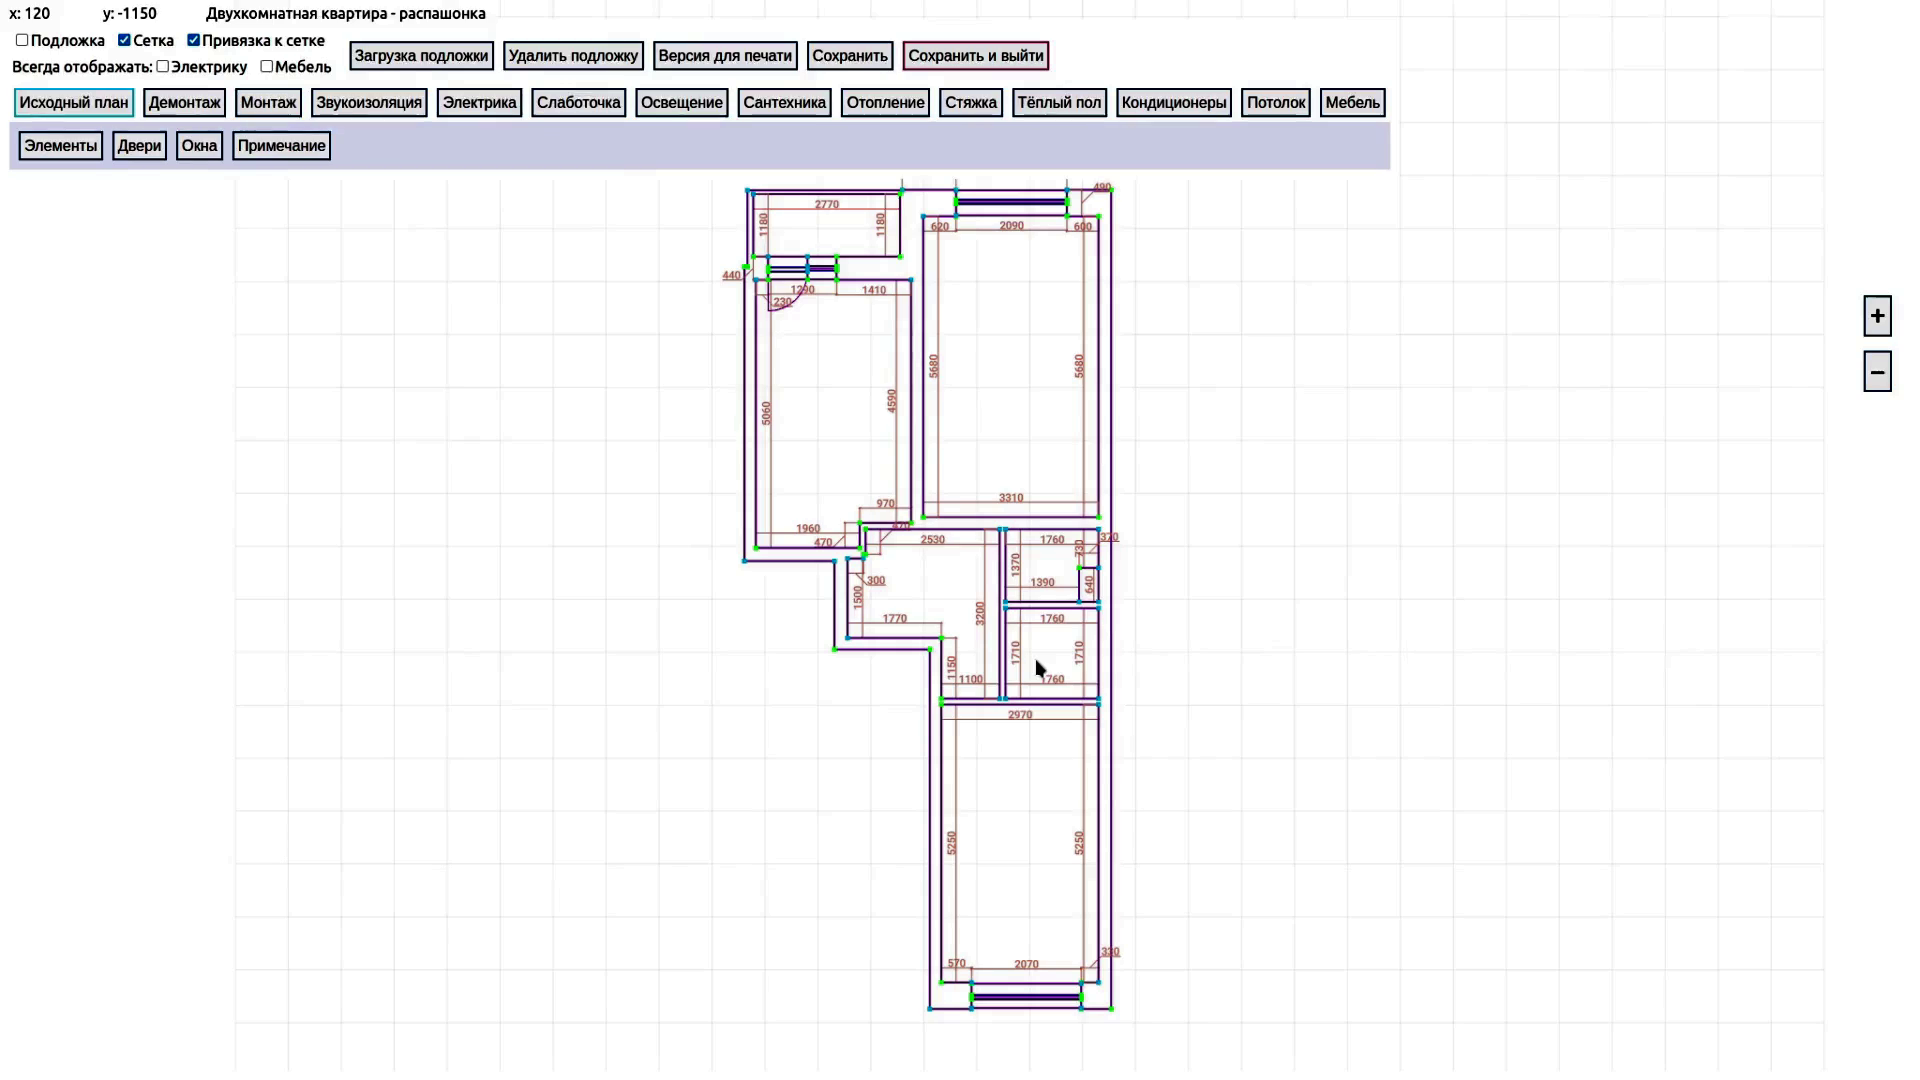The height and width of the screenshot is (1080, 1920).
Task: Select the Тёплый пол tab
Action: pos(1059,103)
